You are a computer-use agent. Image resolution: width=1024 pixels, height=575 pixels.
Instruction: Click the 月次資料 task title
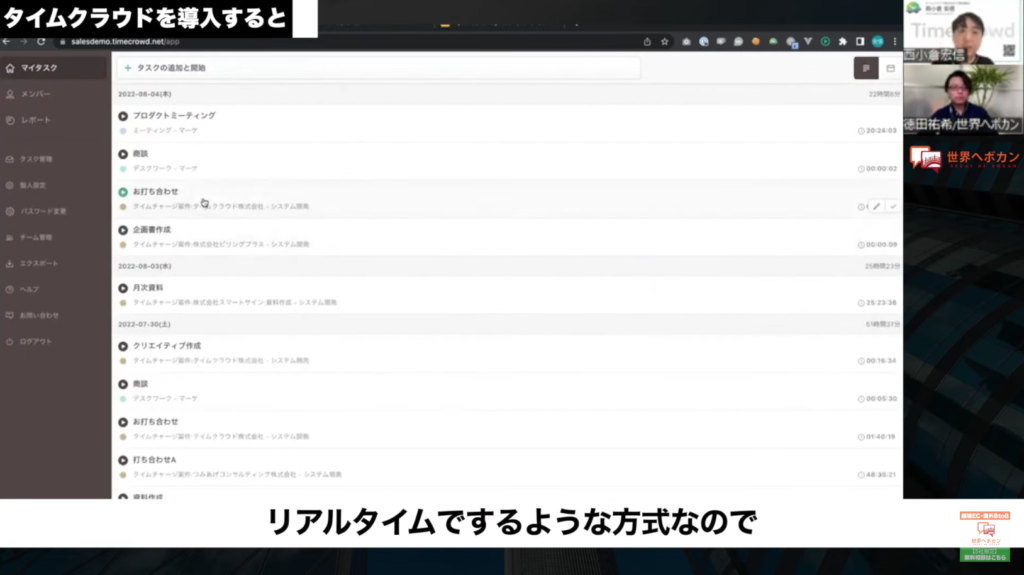pyautogui.click(x=148, y=288)
